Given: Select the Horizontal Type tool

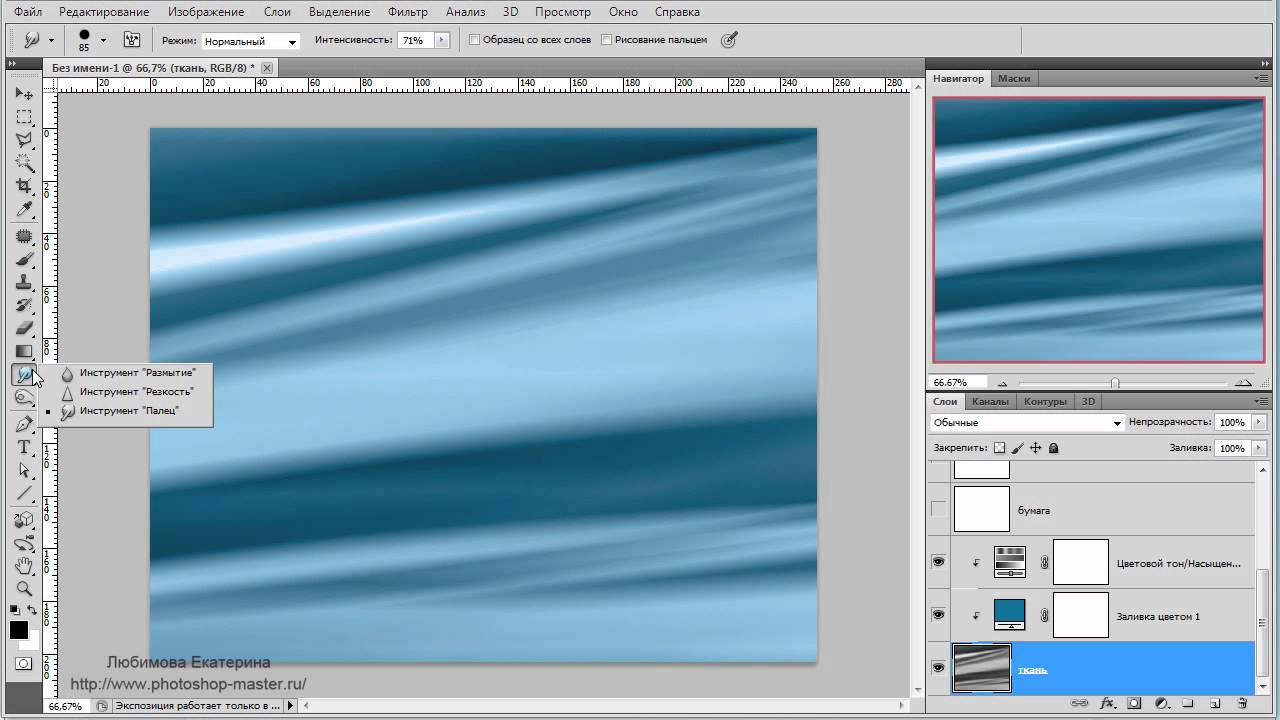Looking at the screenshot, I should 24,447.
